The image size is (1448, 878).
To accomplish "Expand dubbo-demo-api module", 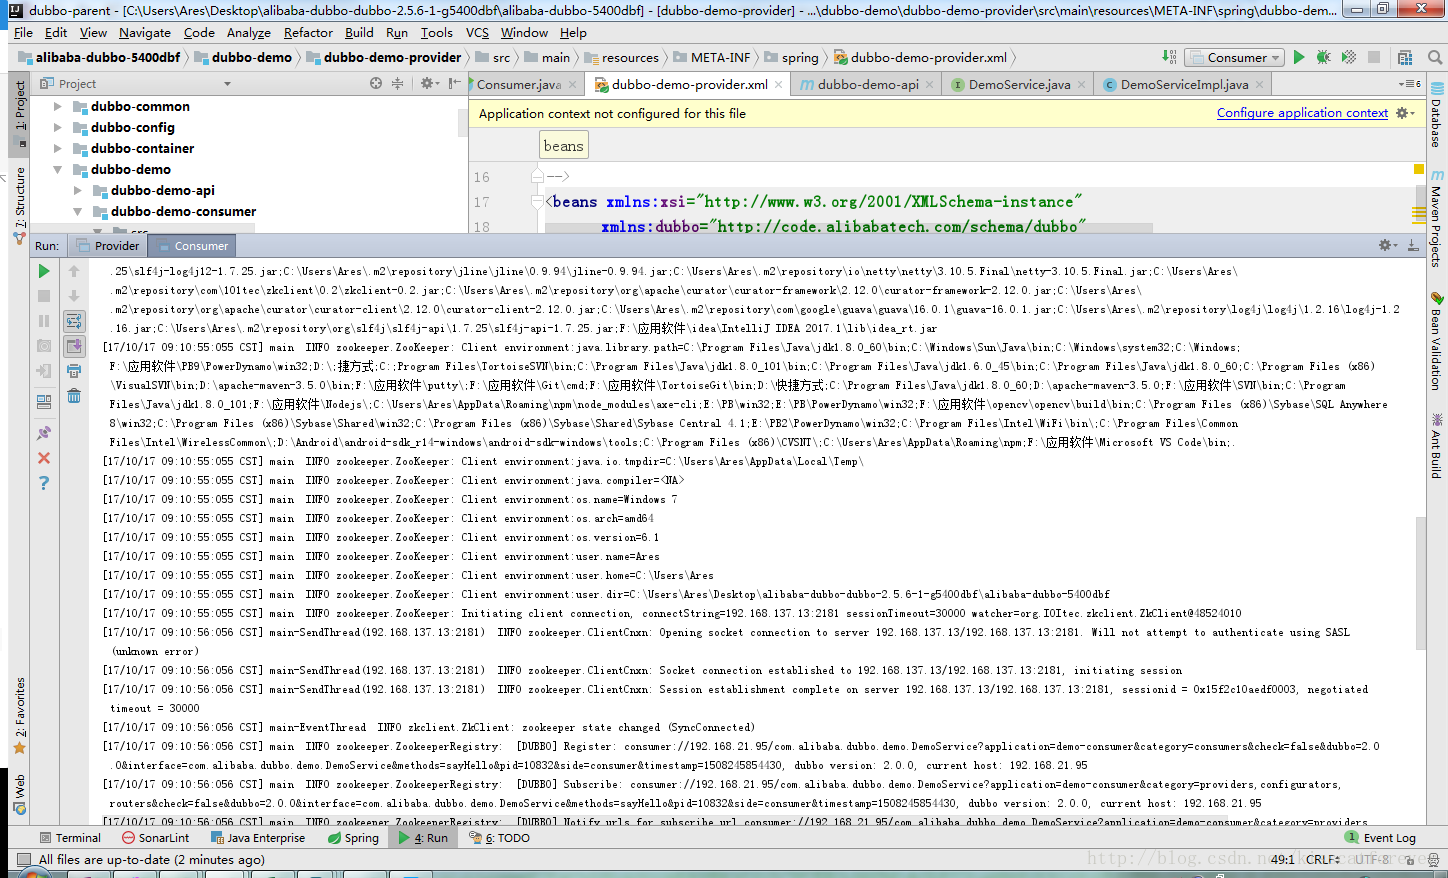I will coord(77,190).
